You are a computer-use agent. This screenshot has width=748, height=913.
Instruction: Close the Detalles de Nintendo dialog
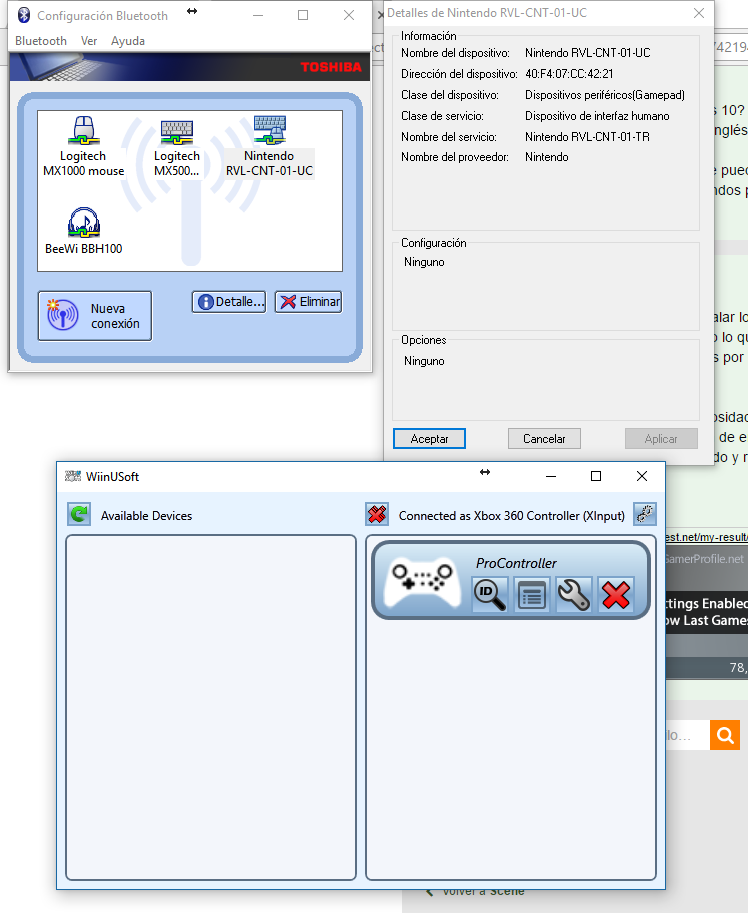pos(699,13)
